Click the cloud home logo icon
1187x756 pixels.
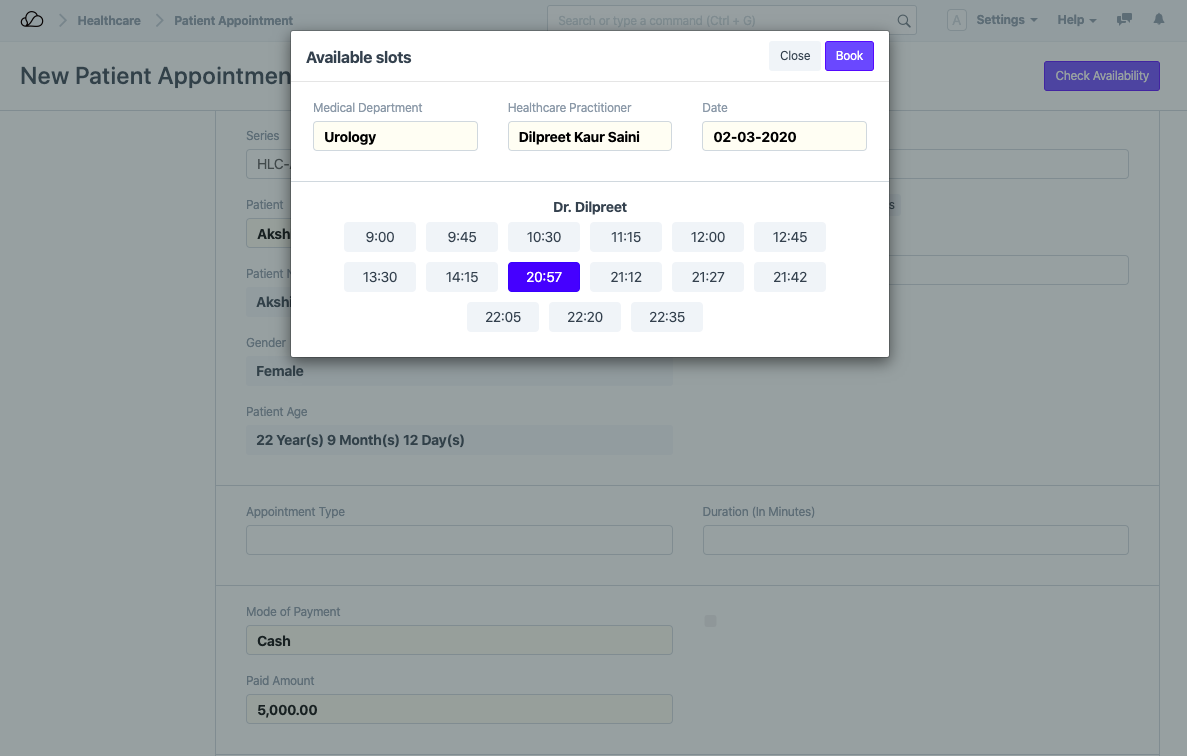32,20
